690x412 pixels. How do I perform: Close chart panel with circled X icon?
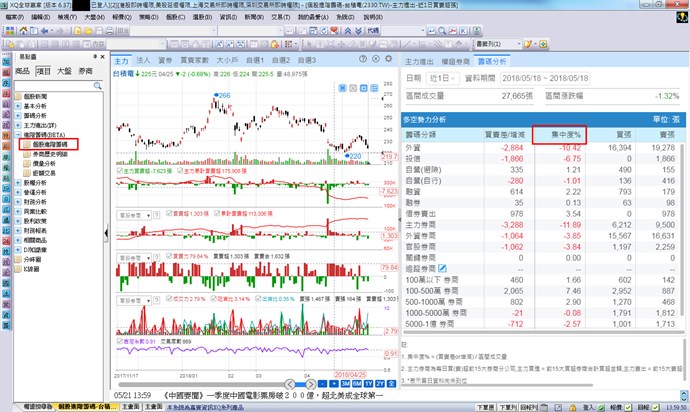[x=376, y=59]
